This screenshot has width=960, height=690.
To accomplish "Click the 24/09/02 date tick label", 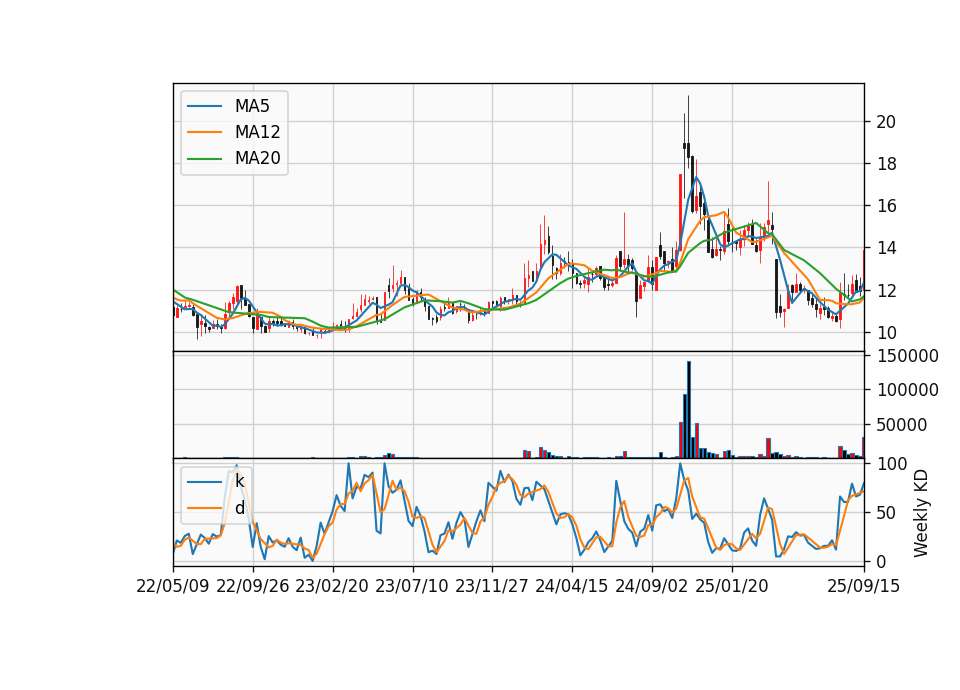I will (x=651, y=586).
